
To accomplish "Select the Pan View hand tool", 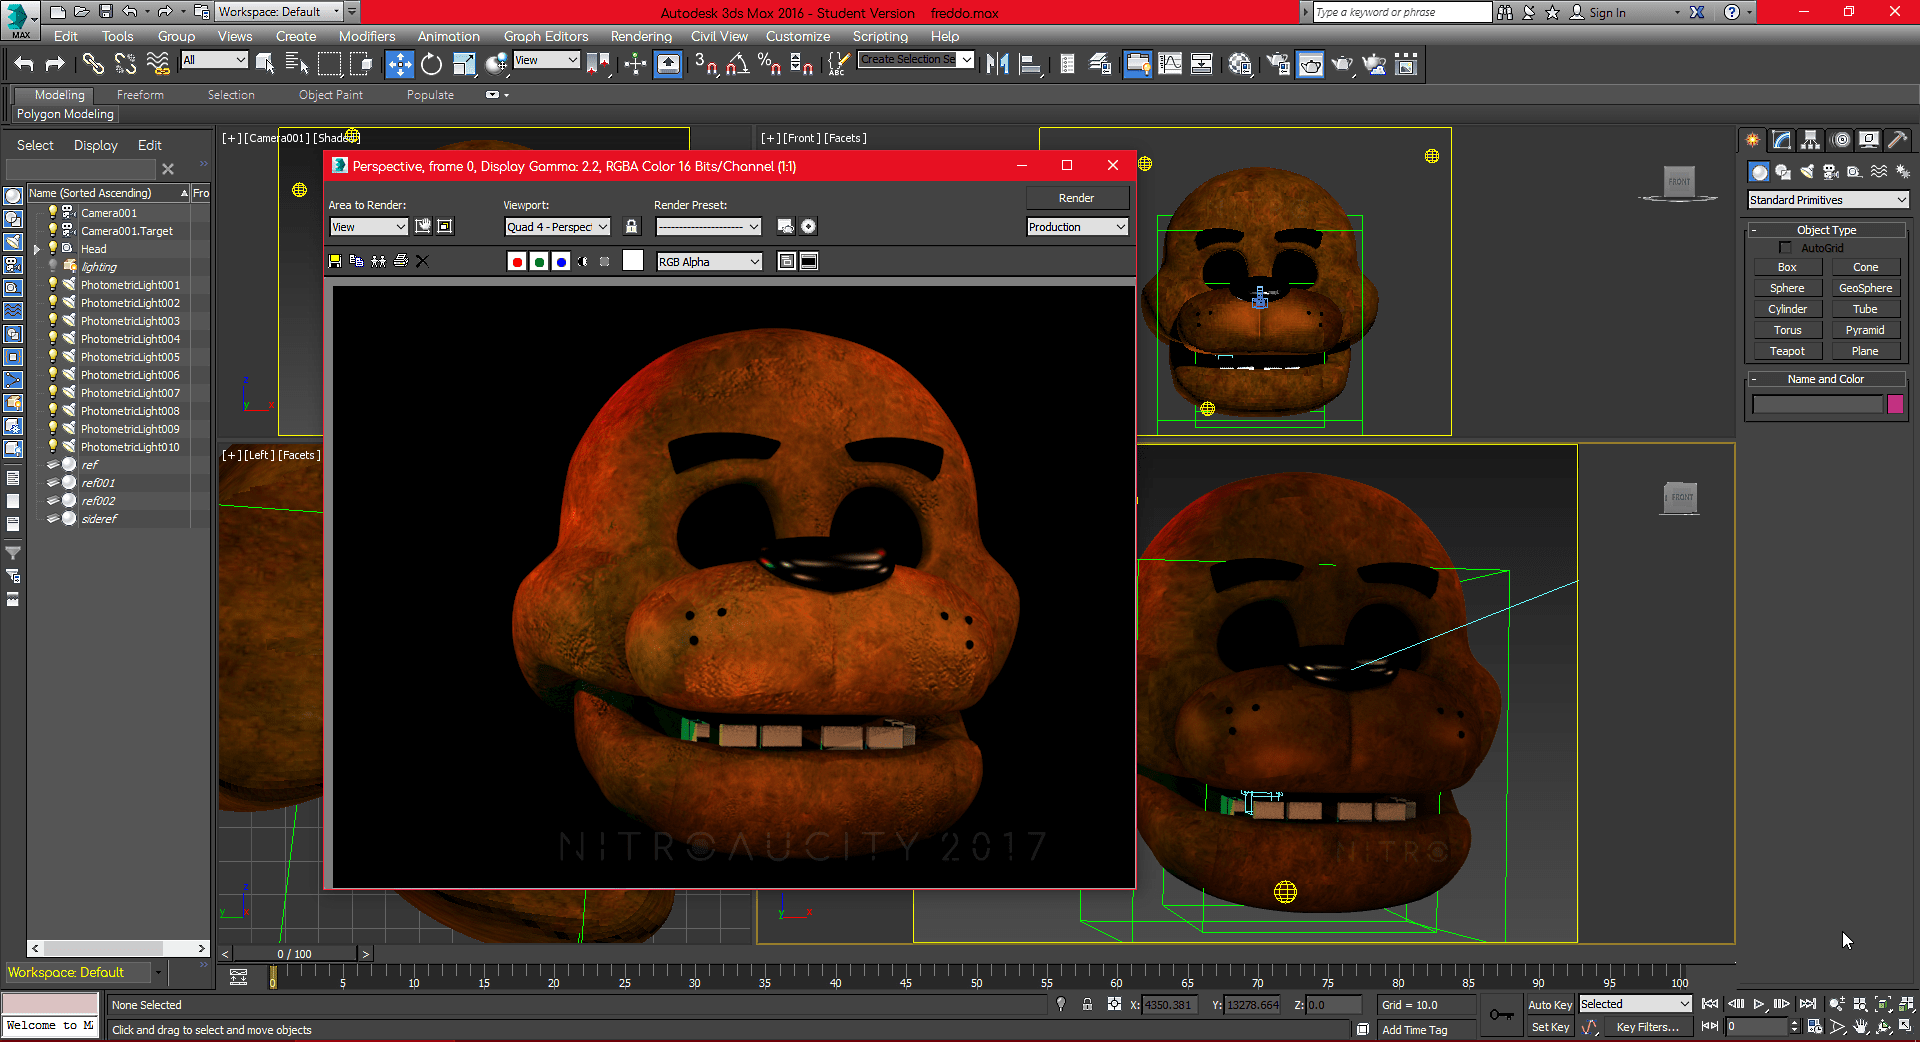I will click(x=1861, y=1026).
